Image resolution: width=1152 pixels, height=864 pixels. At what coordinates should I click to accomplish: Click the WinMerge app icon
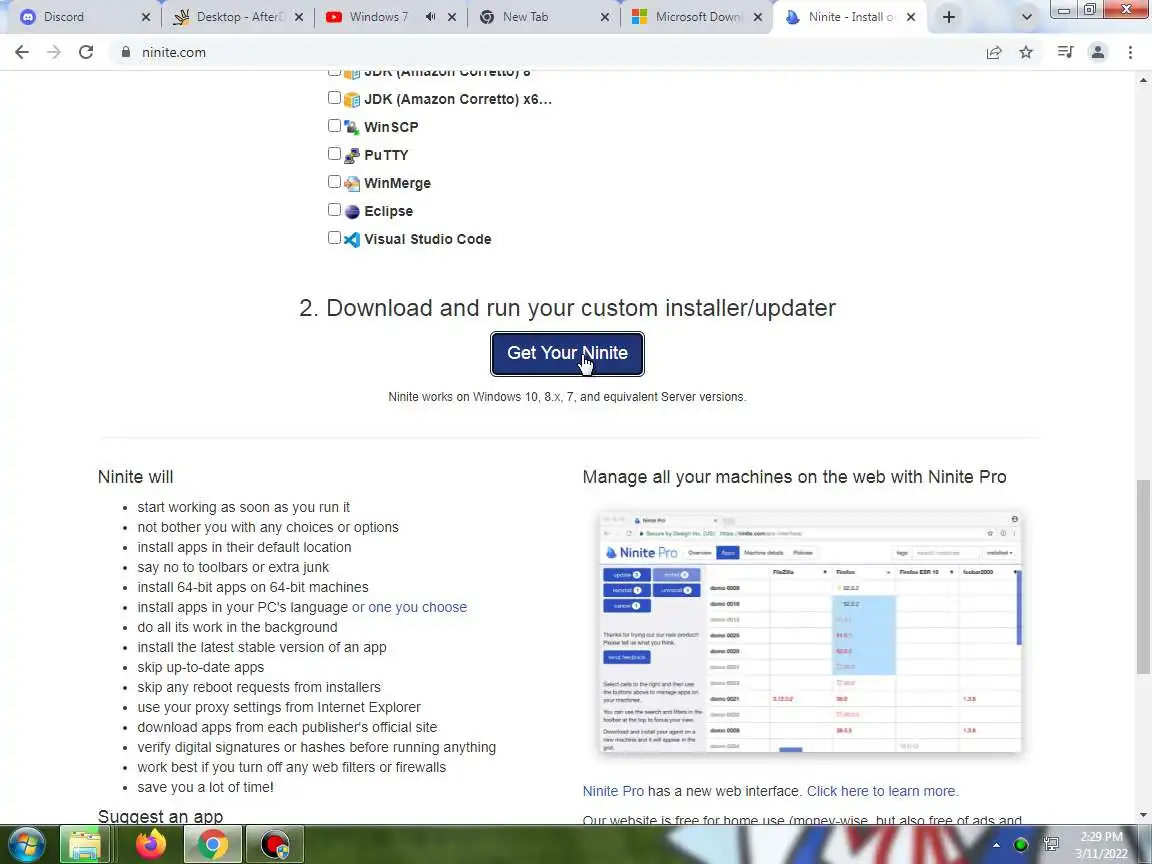coord(352,184)
